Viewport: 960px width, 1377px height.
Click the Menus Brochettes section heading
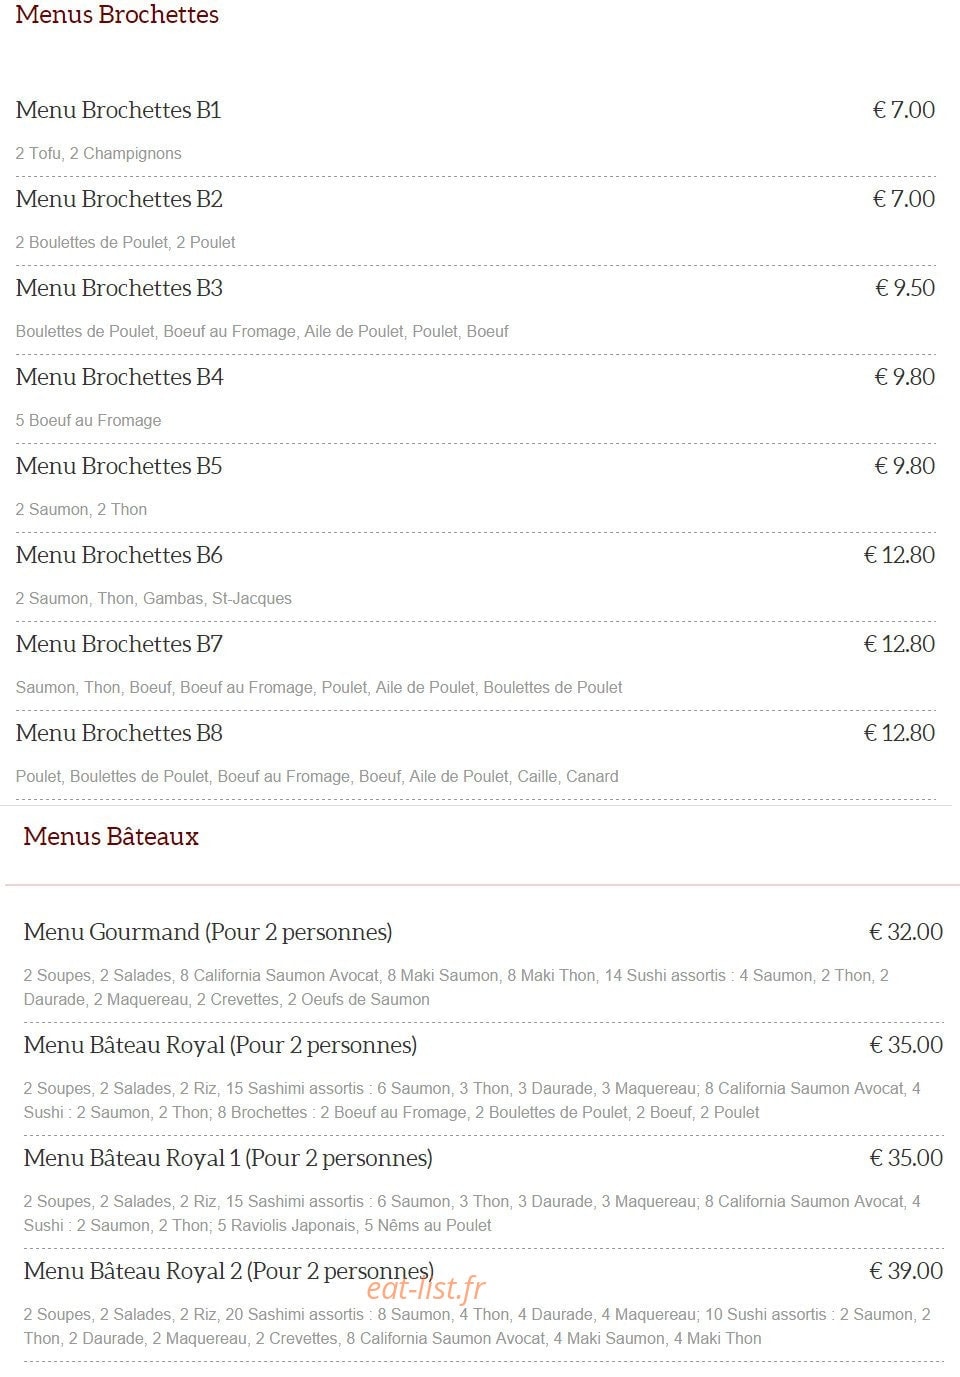pyautogui.click(x=117, y=15)
